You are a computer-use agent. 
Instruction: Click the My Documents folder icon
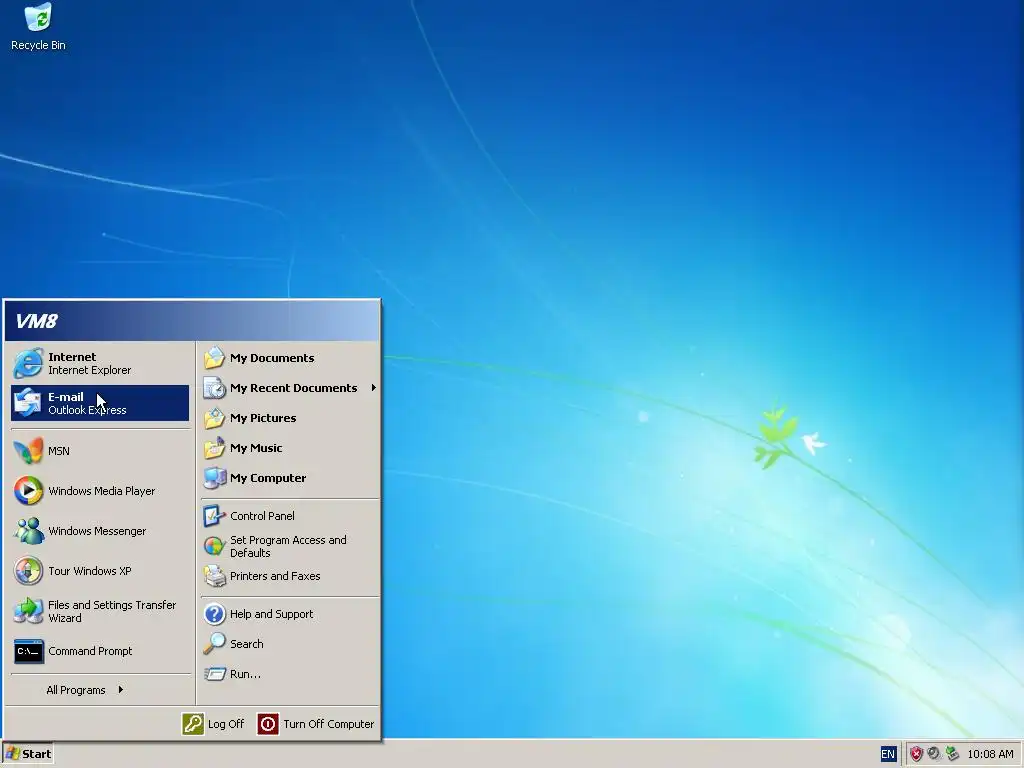click(x=214, y=358)
